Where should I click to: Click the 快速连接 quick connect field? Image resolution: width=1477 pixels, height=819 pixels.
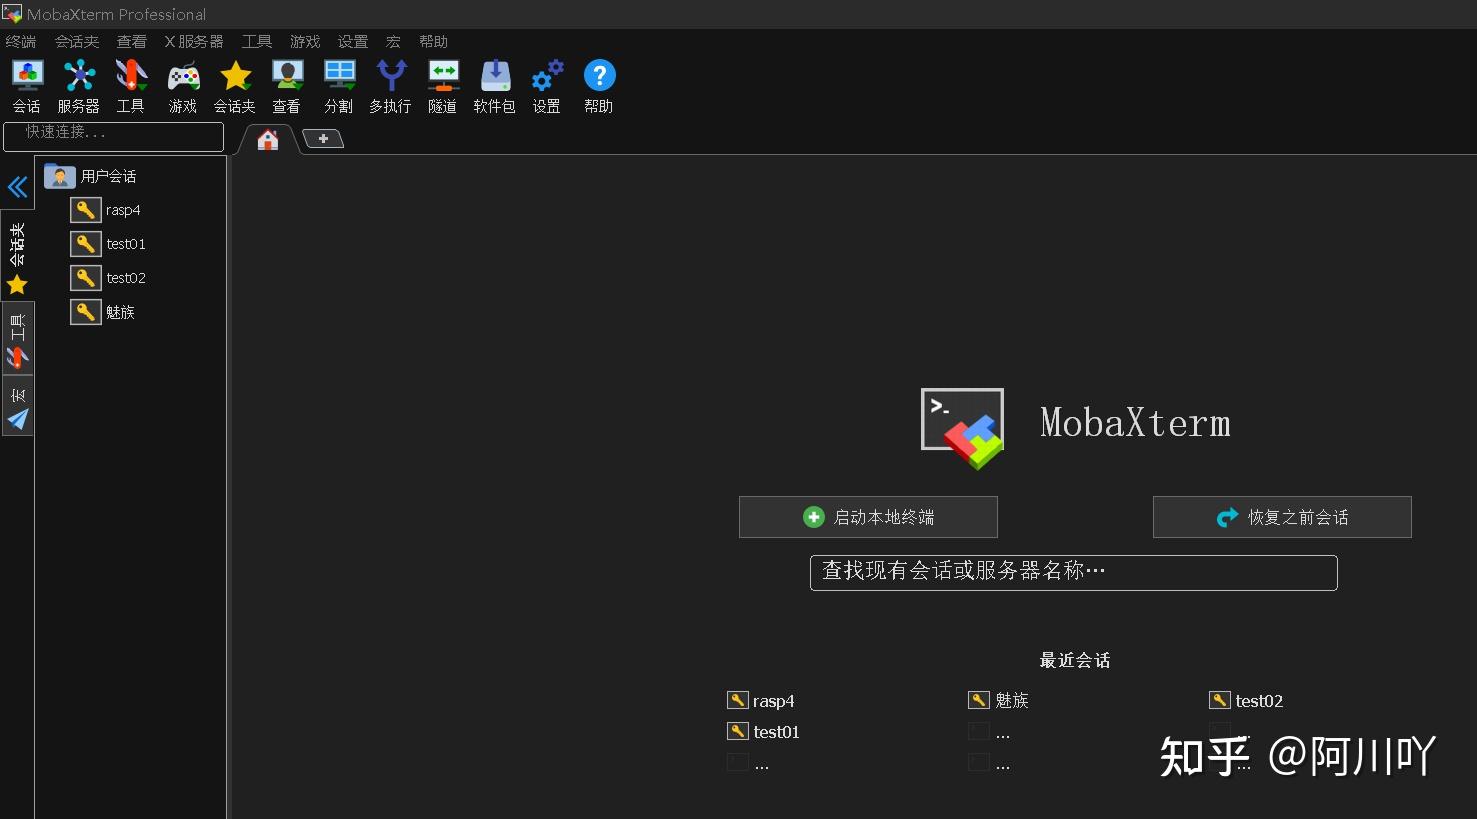click(x=114, y=136)
